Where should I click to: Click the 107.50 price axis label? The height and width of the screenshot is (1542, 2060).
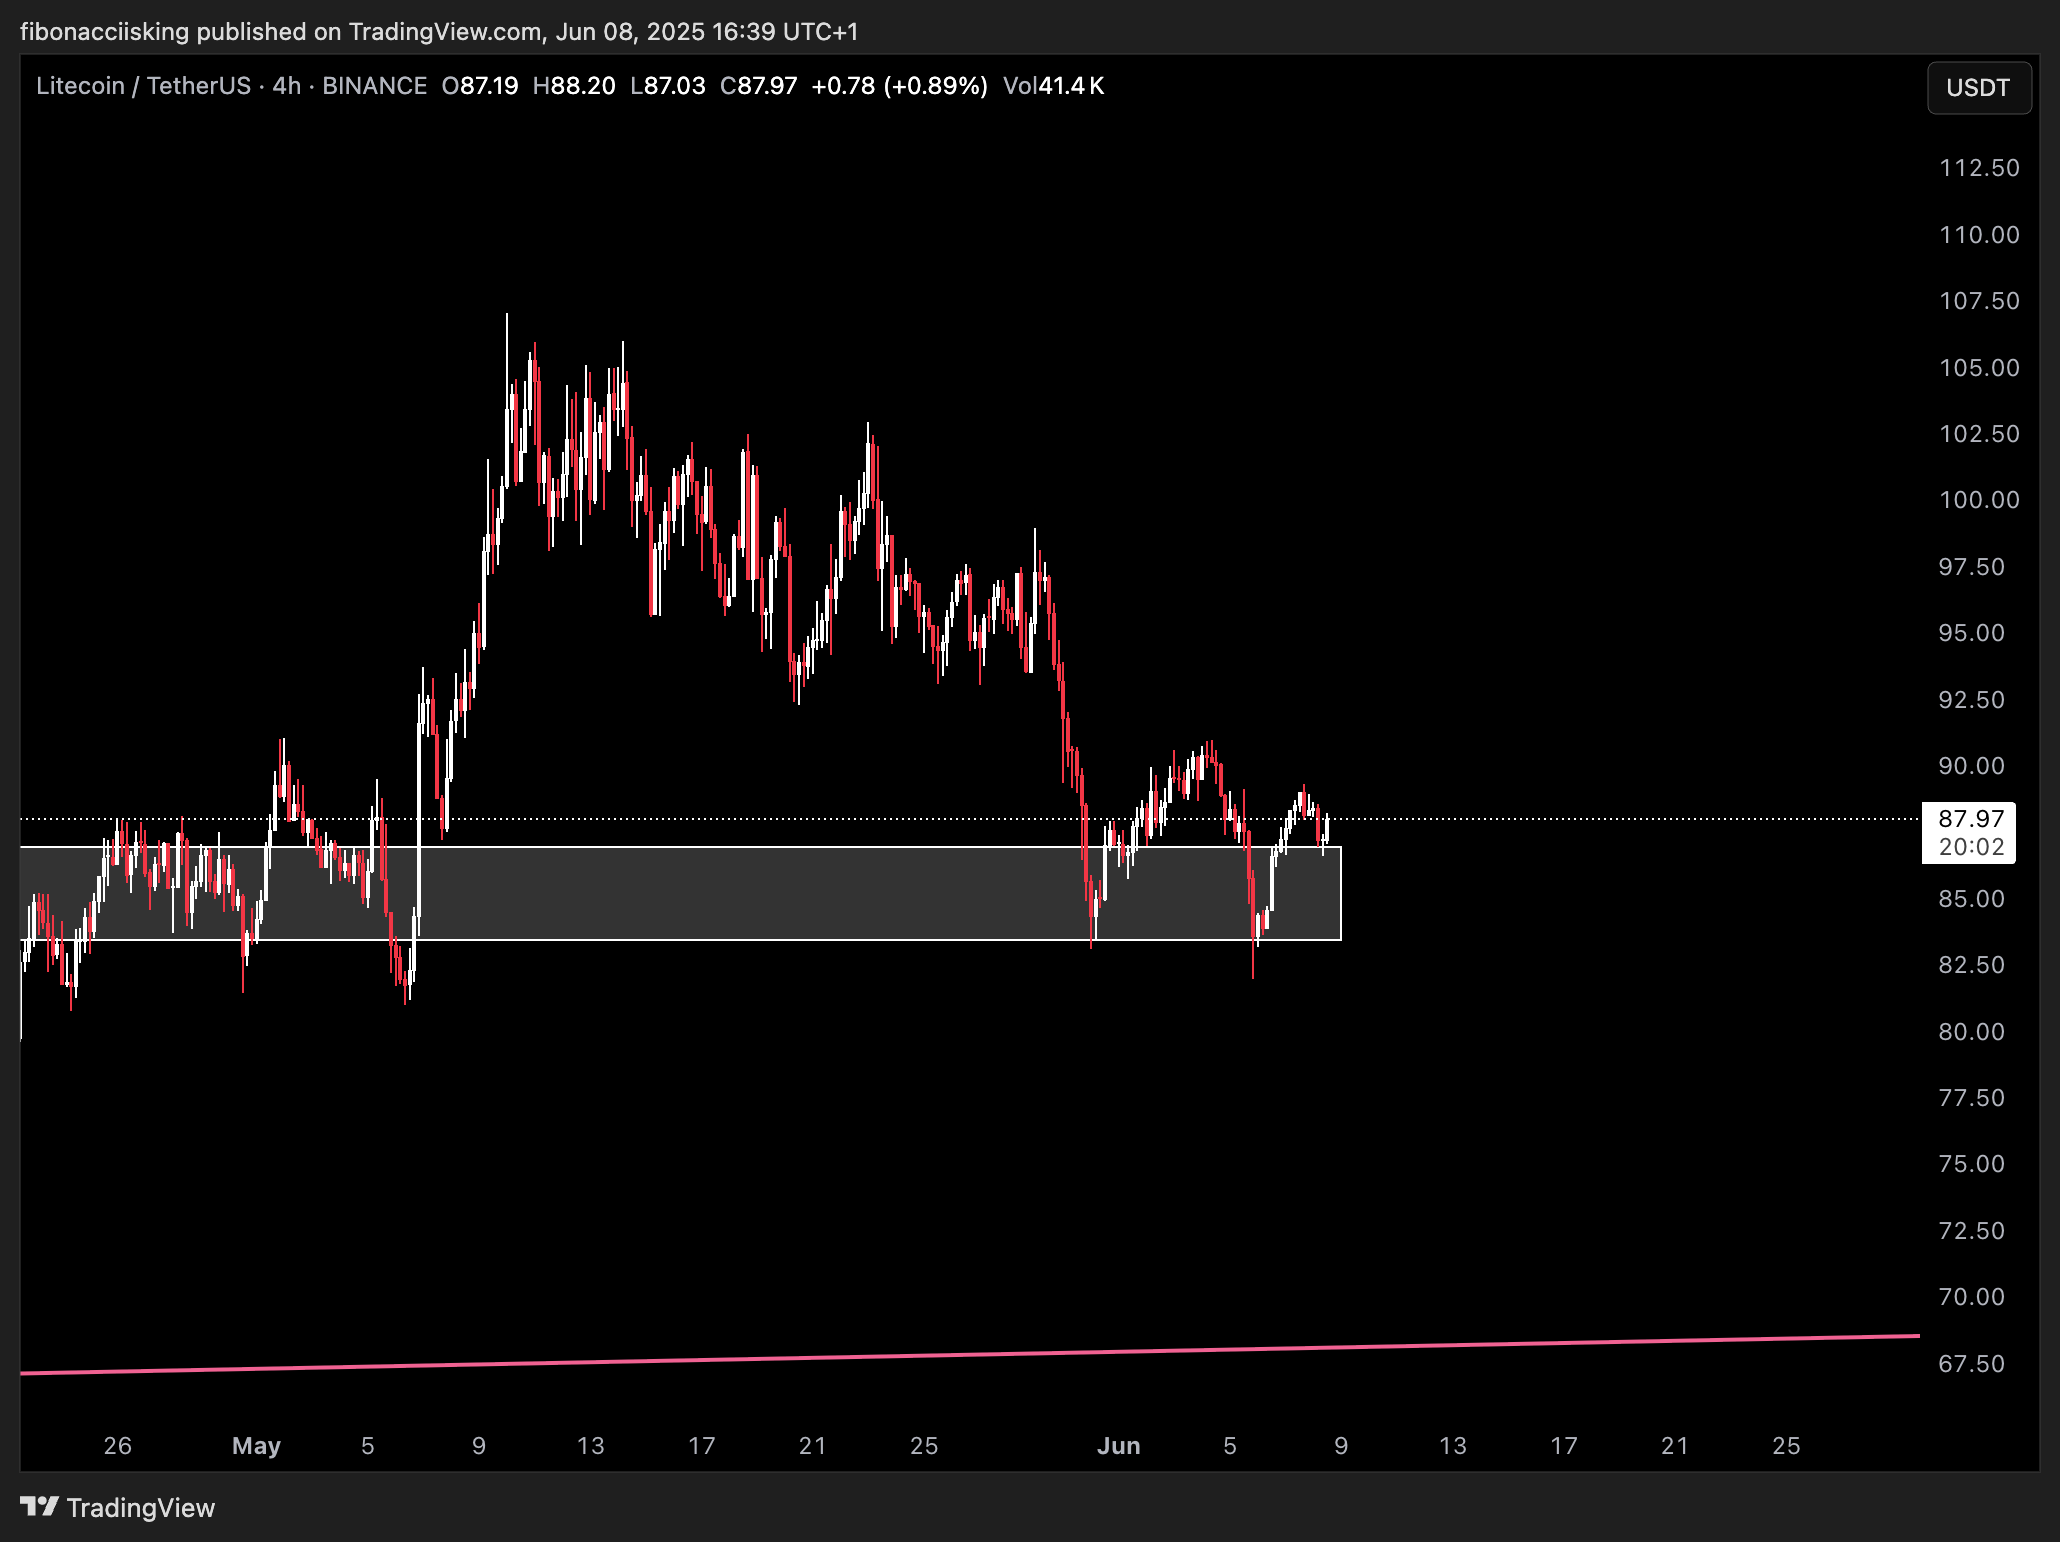point(1979,301)
